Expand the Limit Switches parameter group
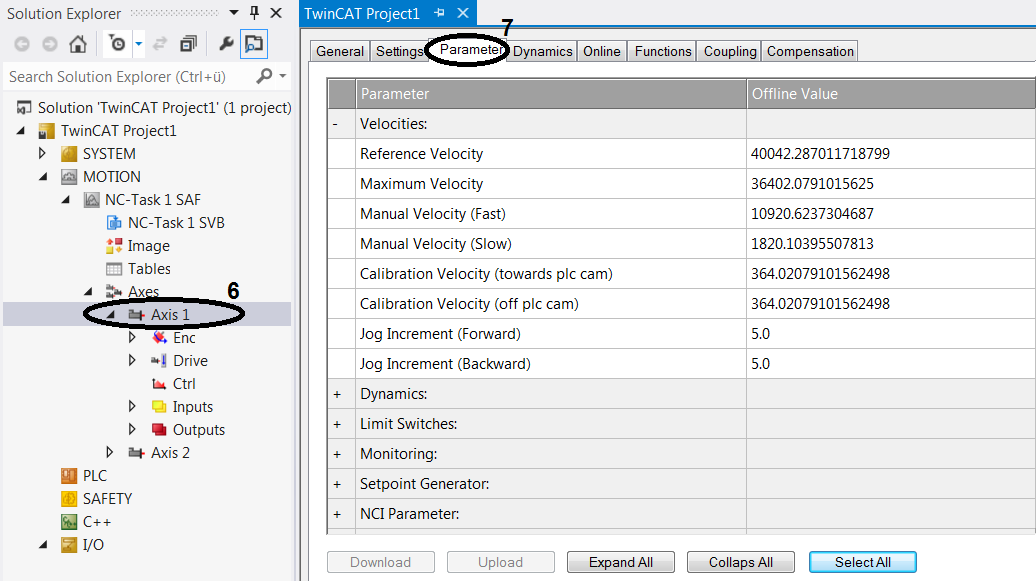Screen dimensions: 1036x581 337,424
